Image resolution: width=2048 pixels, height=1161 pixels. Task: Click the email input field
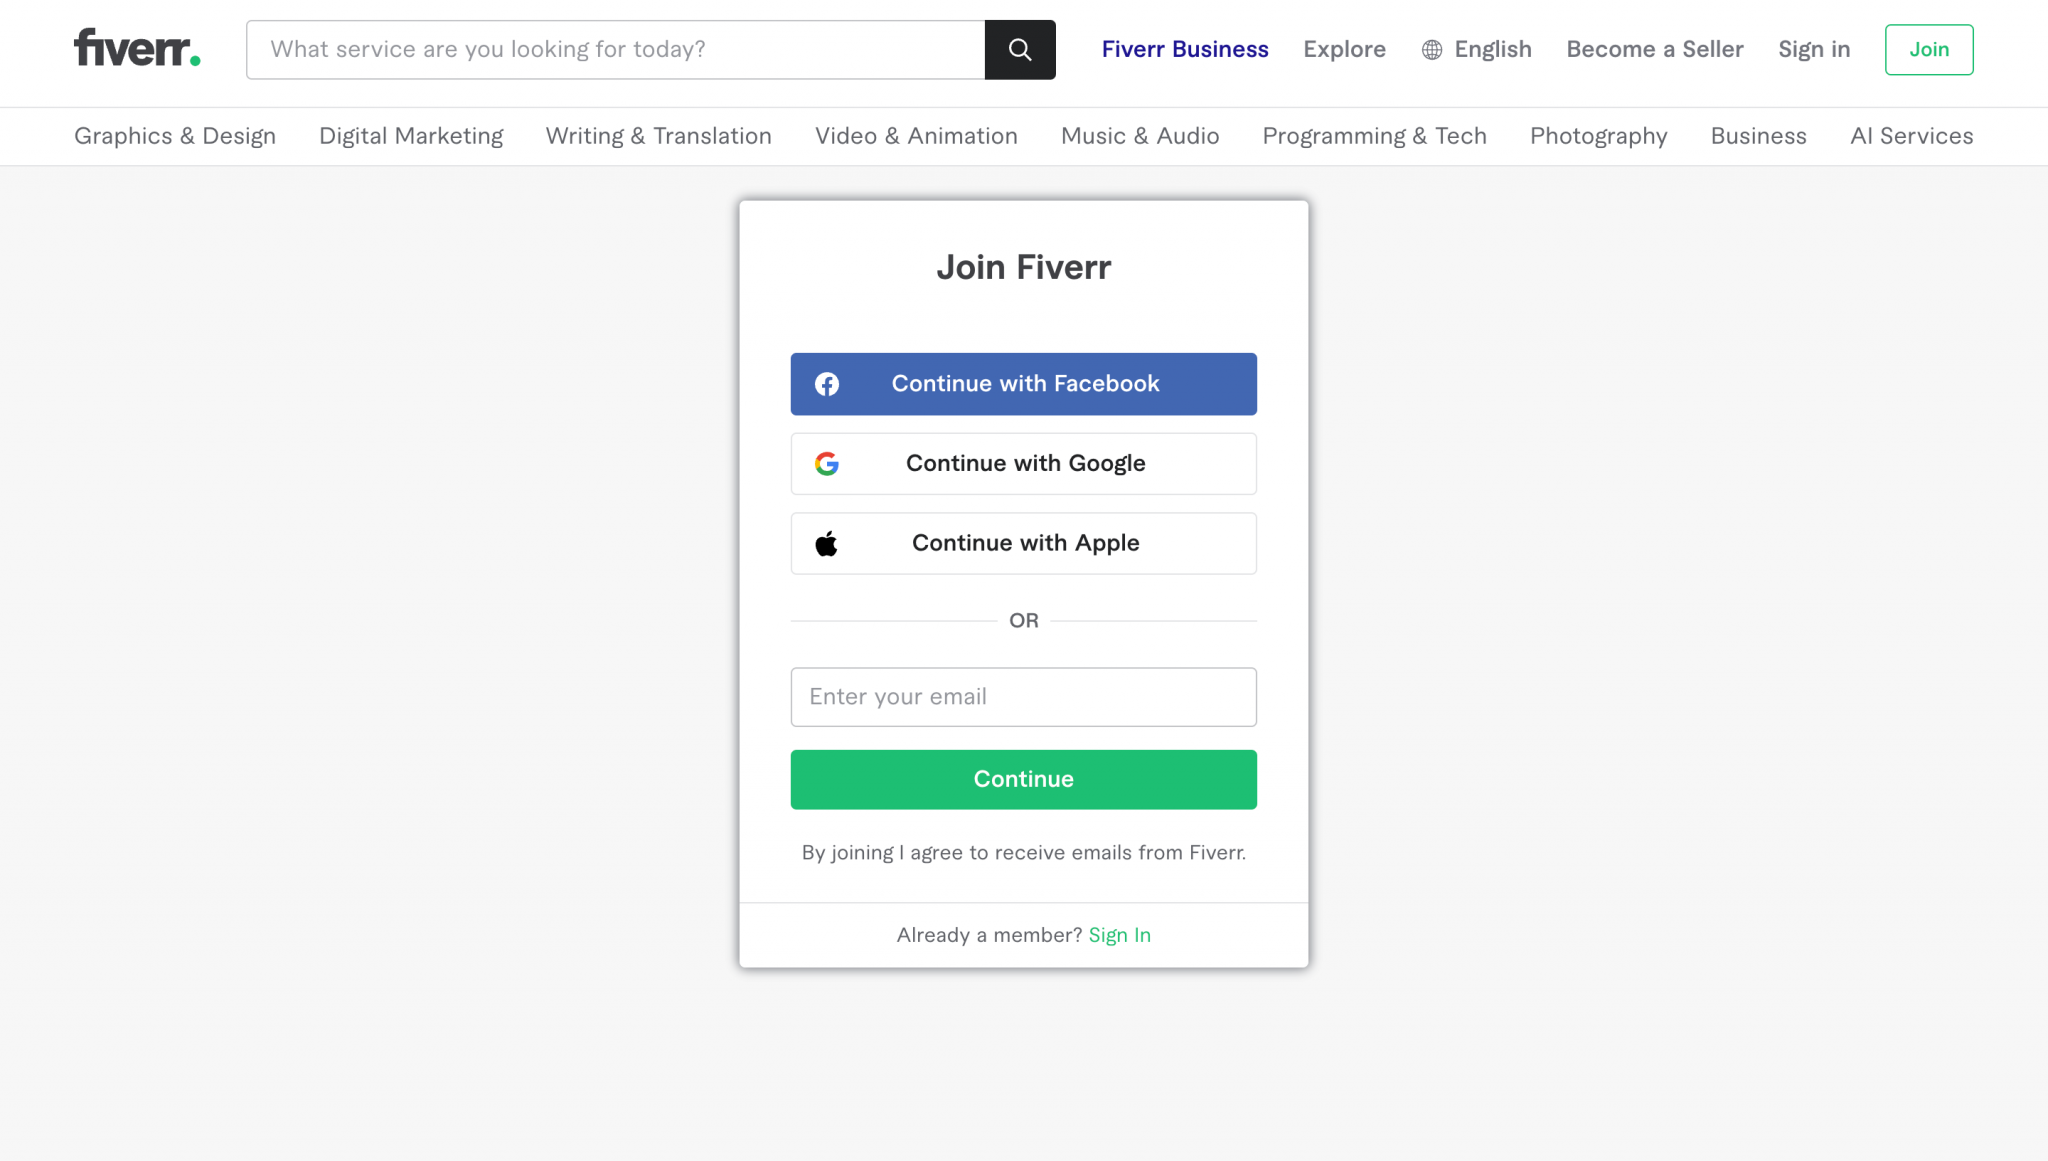click(1023, 696)
